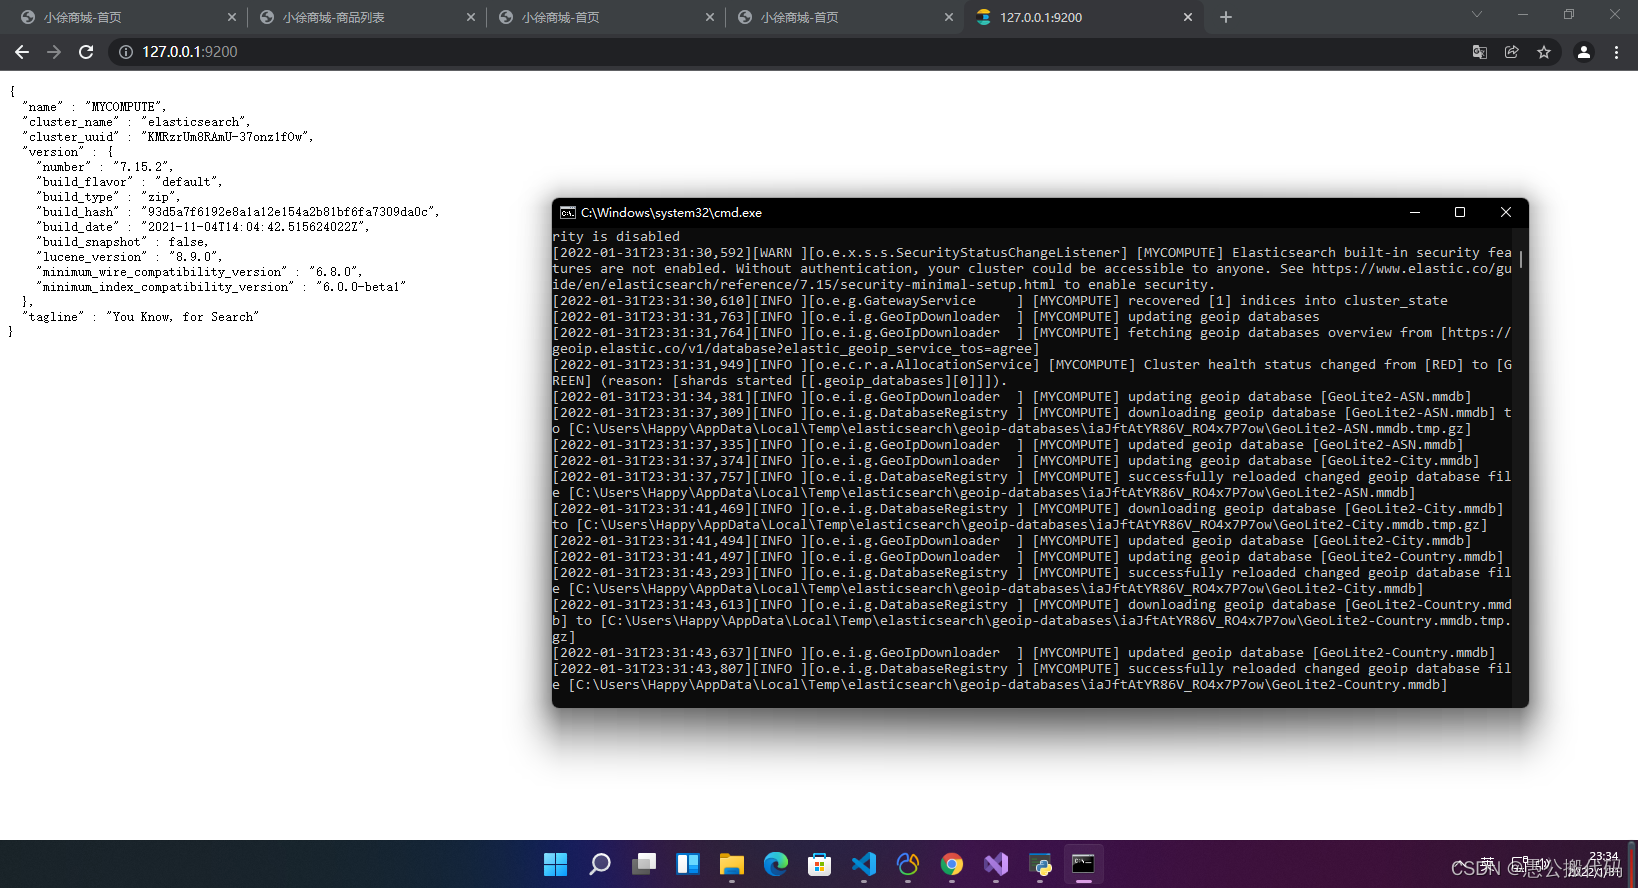Click the cmd.exe vertical scrollbar thumb
This screenshot has height=888, width=1638.
point(1521,258)
